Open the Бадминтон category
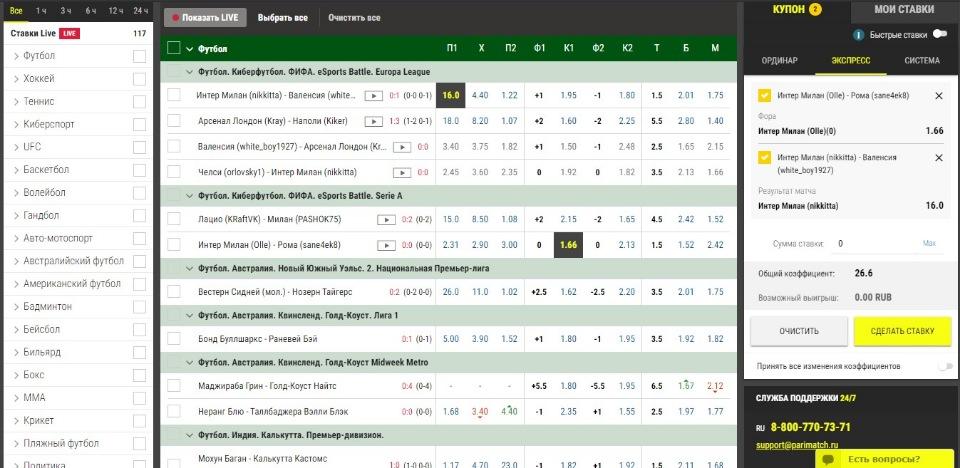Image resolution: width=960 pixels, height=468 pixels. (x=48, y=306)
